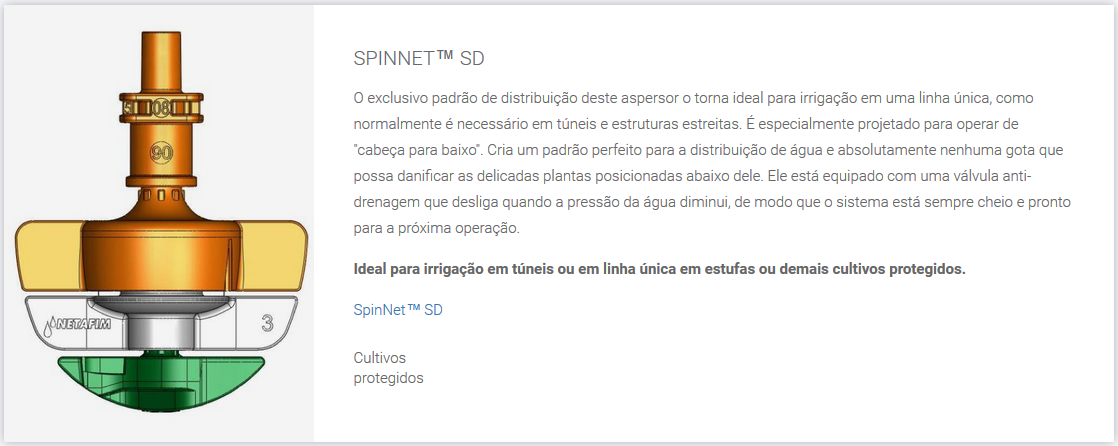Click the SPINNET™ SD heading

point(419,58)
